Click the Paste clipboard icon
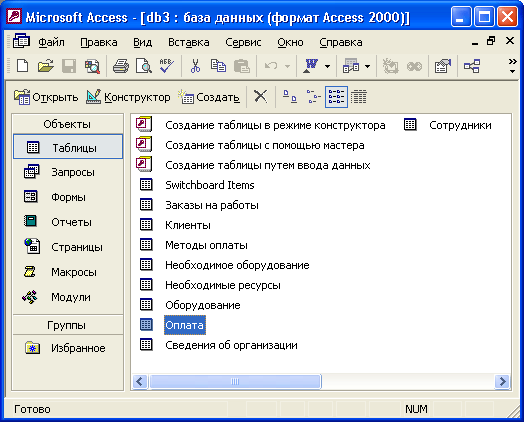Image resolution: width=524 pixels, height=422 pixels. 241,66
